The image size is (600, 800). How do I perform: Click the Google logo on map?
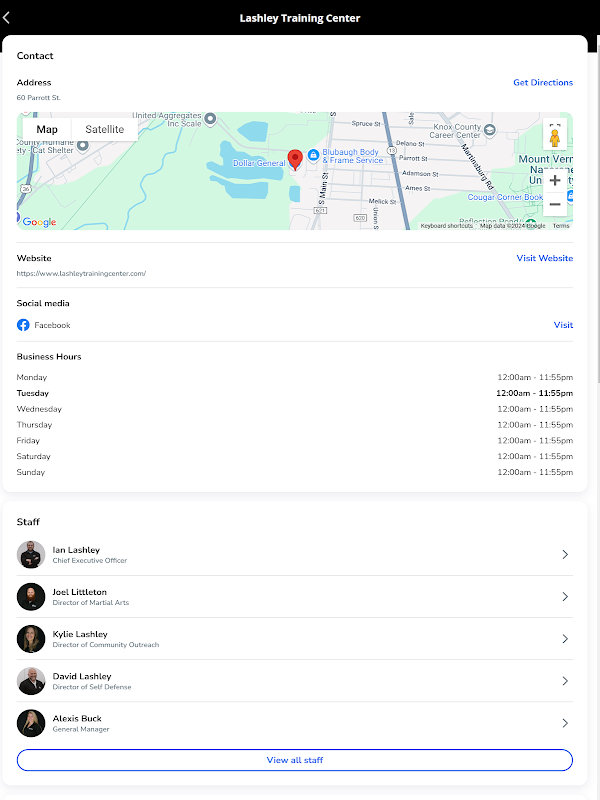click(x=39, y=222)
